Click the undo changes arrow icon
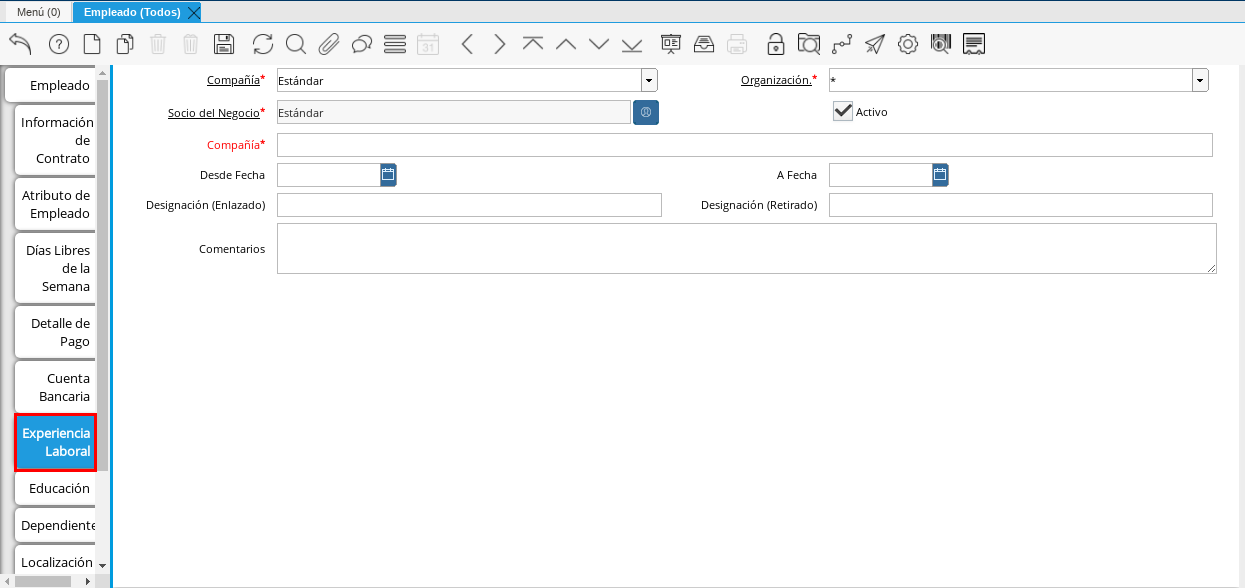Image resolution: width=1245 pixels, height=588 pixels. [x=20, y=44]
